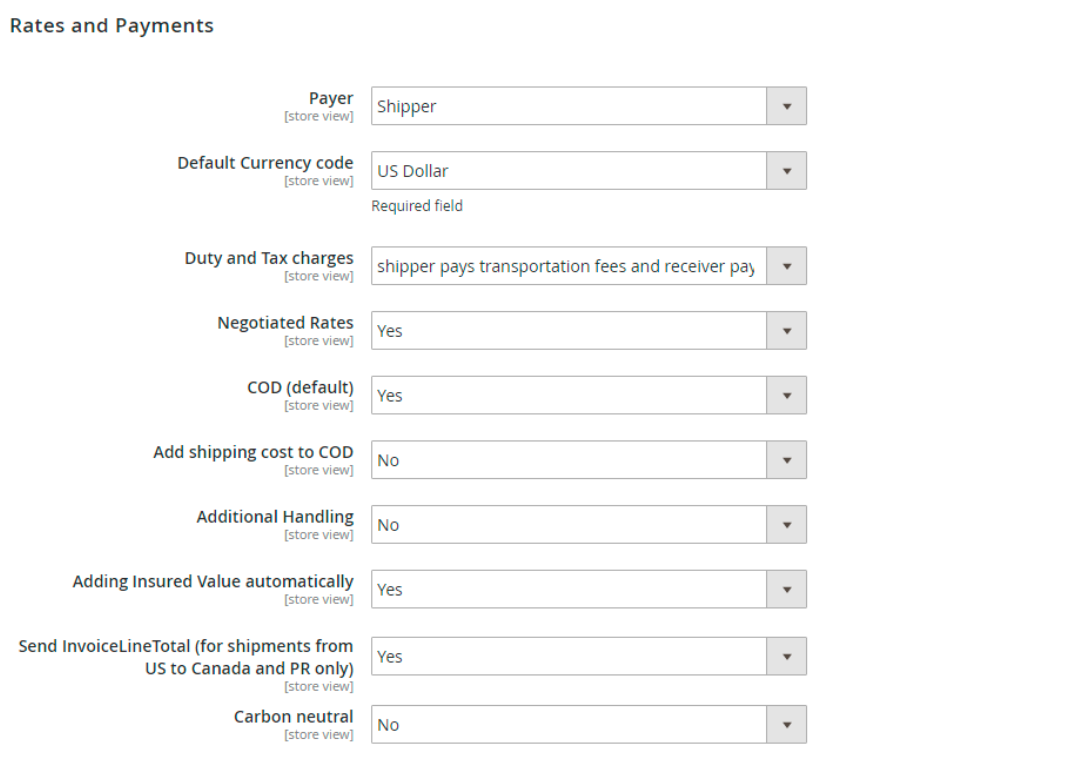
Task: Click the Rates and Payments section heading
Action: [112, 26]
